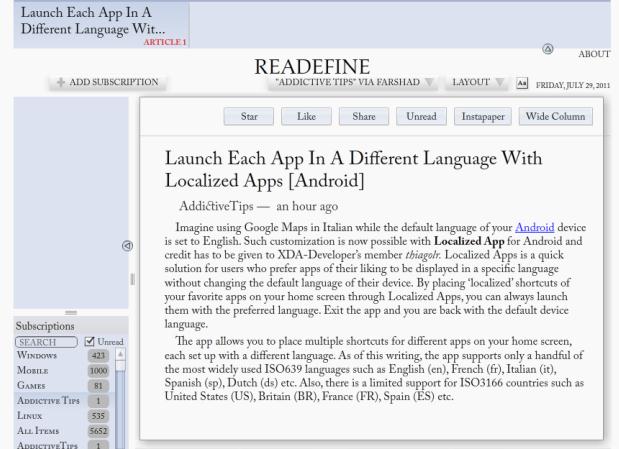Click the Friday, July 29, 2011 date
Screen dimensions: 619x449
pos(573,85)
